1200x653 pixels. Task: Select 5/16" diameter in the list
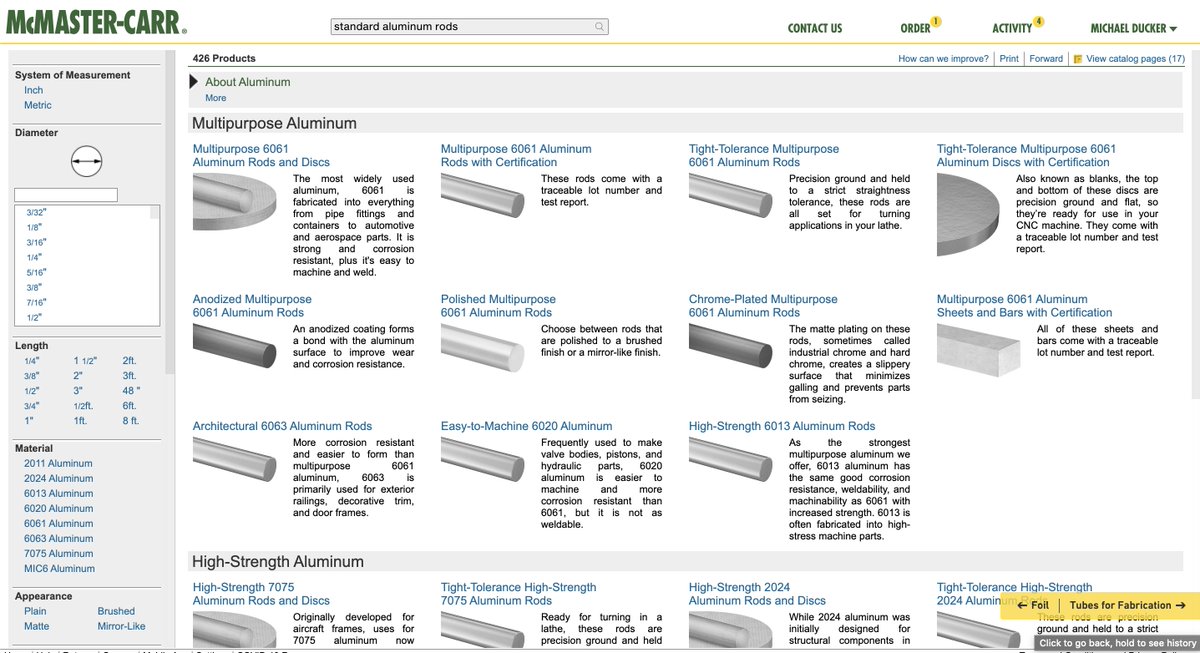36,272
